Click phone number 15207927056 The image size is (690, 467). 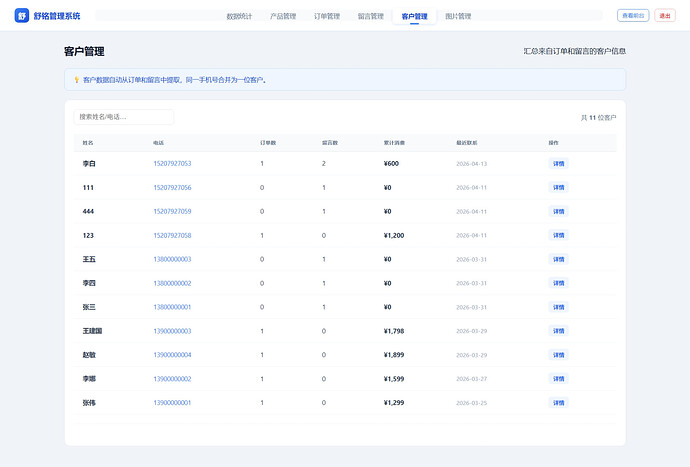(x=172, y=187)
